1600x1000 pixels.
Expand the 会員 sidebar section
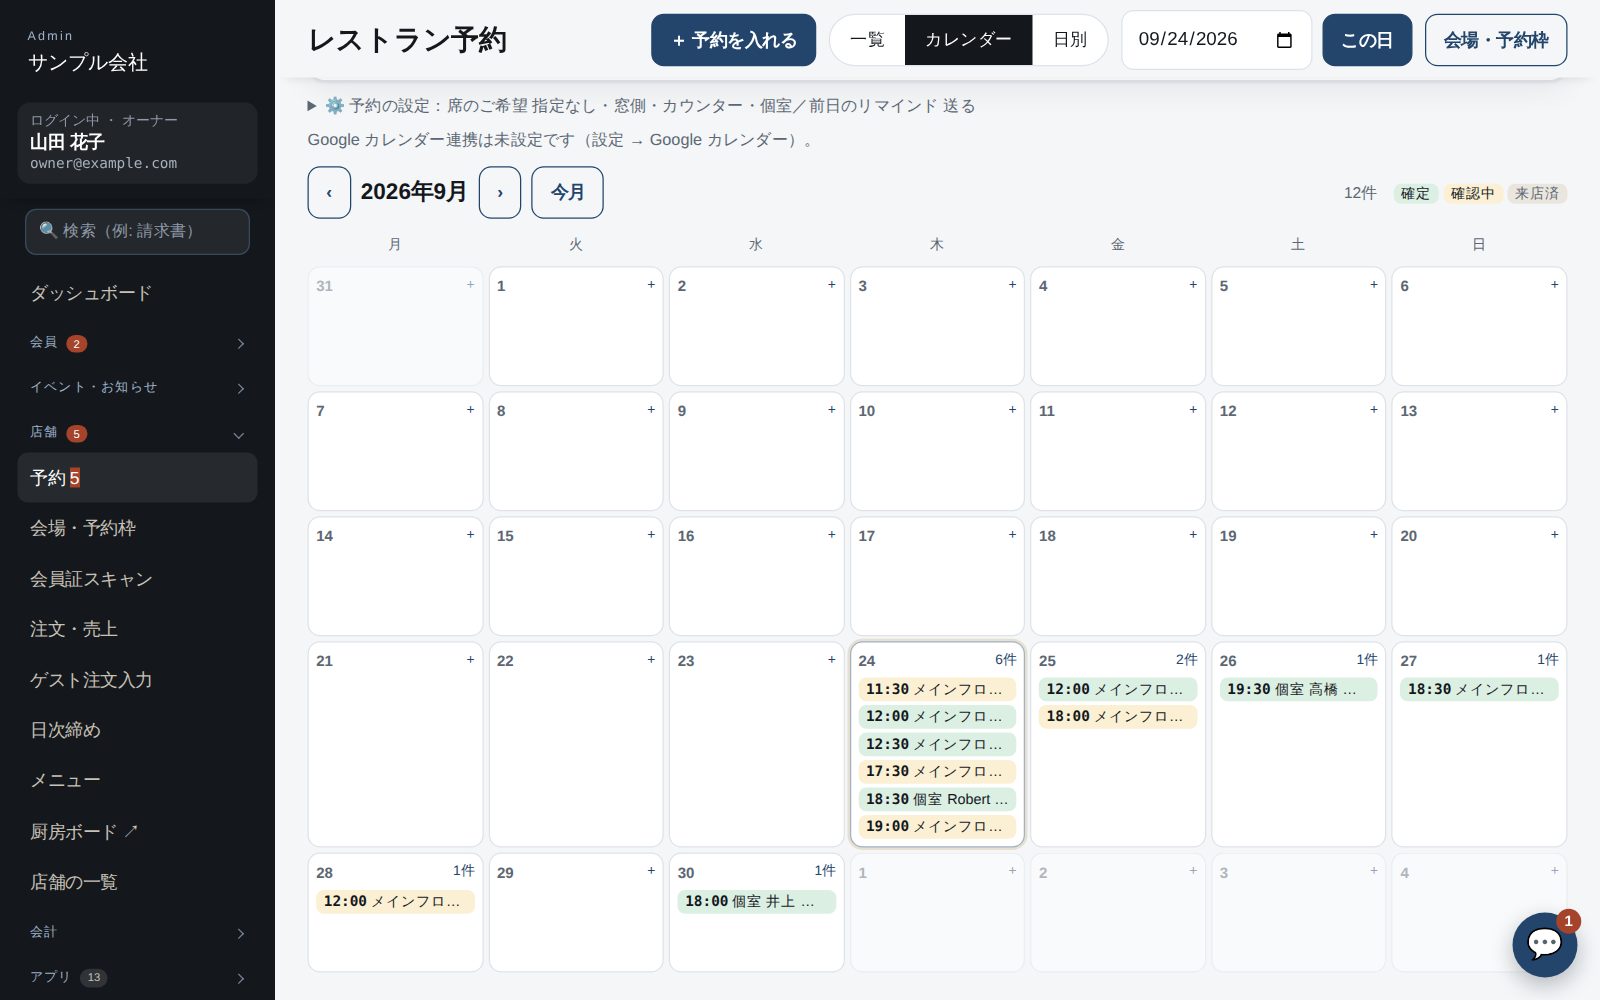pyautogui.click(x=137, y=343)
